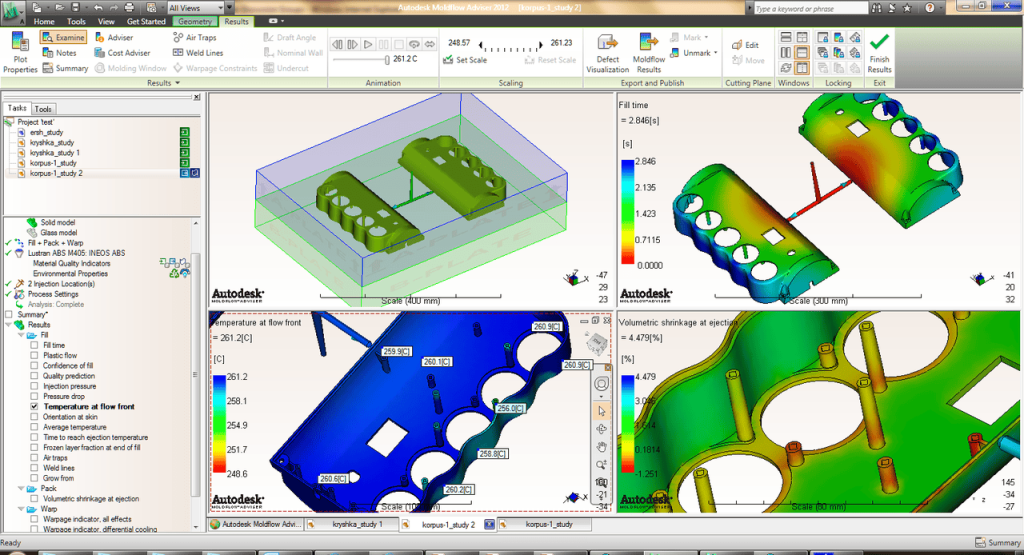Switch to the Geometry ribbon tab
The height and width of the screenshot is (555, 1024).
(195, 22)
